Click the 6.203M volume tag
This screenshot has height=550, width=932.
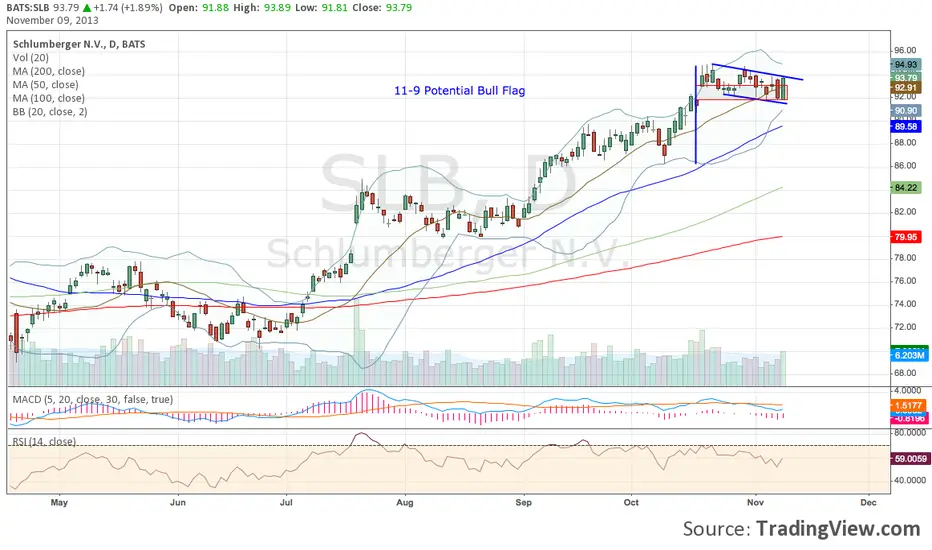pos(909,355)
